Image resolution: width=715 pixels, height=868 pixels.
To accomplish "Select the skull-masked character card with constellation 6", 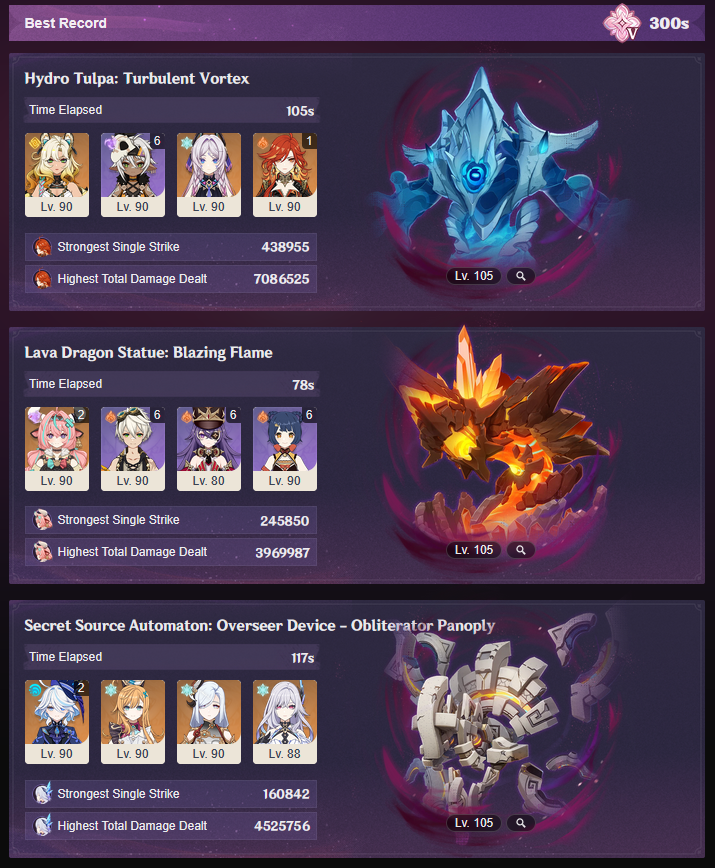I will tap(133, 174).
